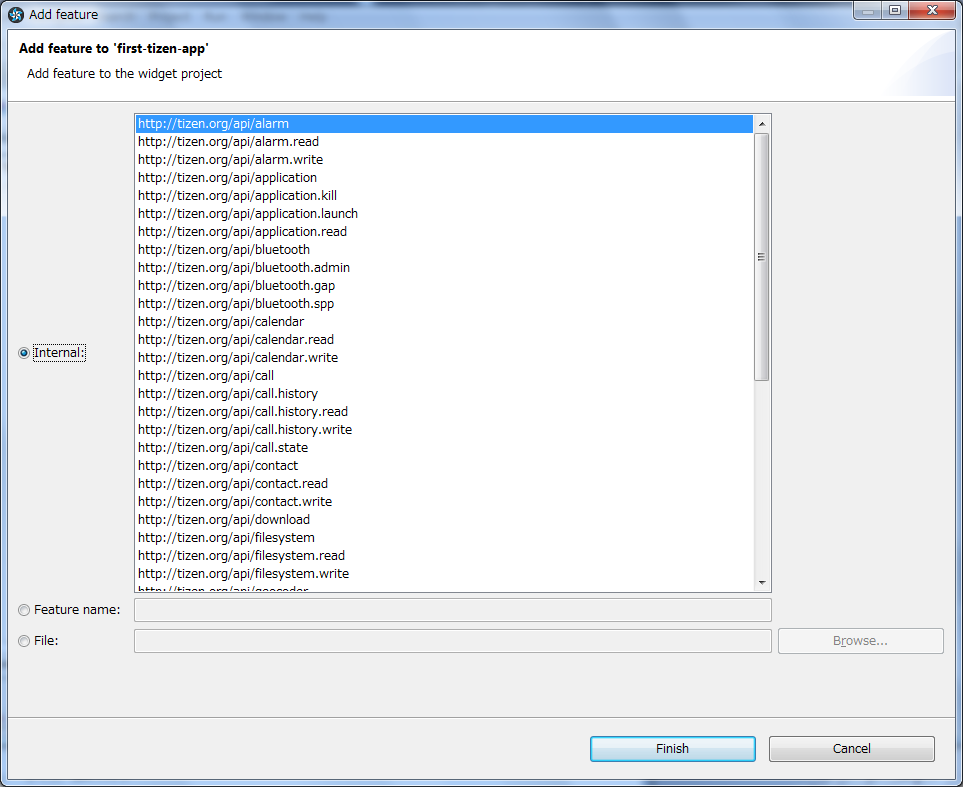Screen dimensions: 963x787
Task: Select the application.read feature entry
Action: [x=445, y=232]
